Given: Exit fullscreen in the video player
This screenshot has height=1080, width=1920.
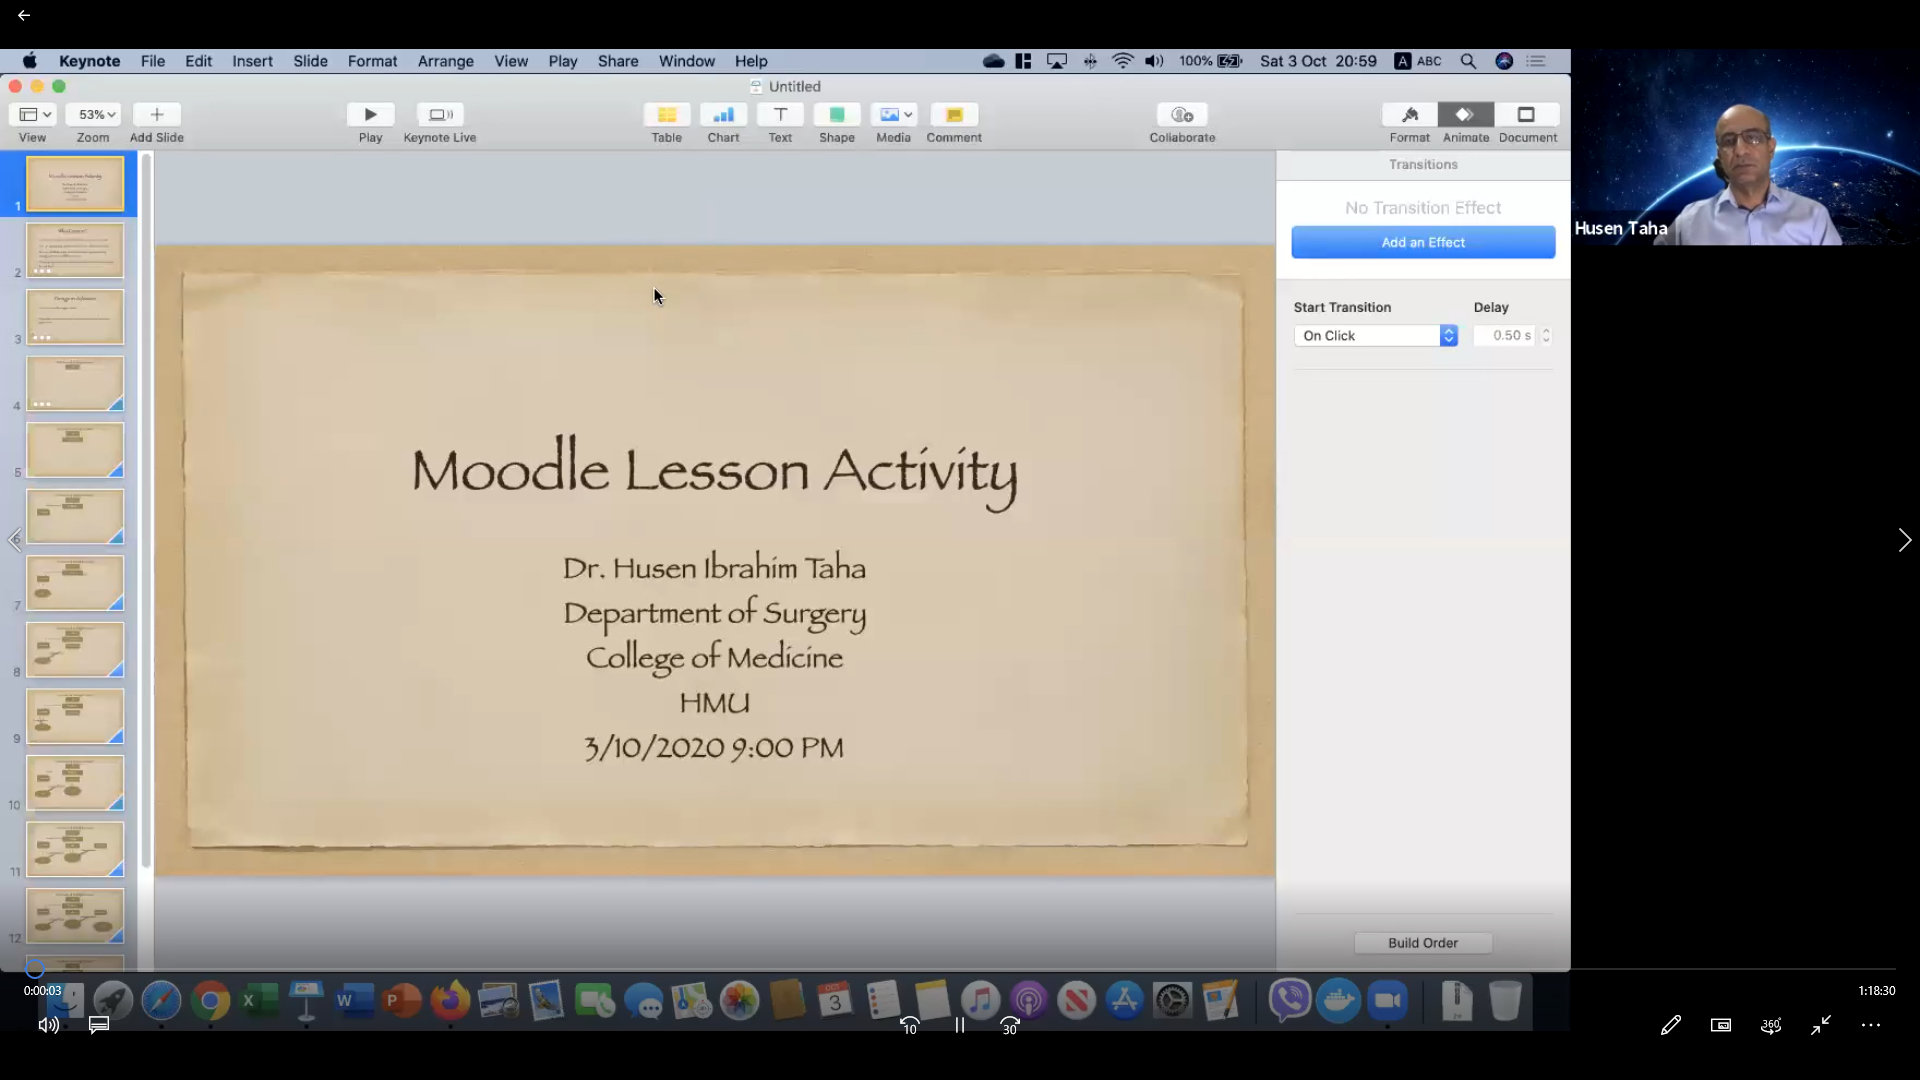Looking at the screenshot, I should click(x=1821, y=1025).
